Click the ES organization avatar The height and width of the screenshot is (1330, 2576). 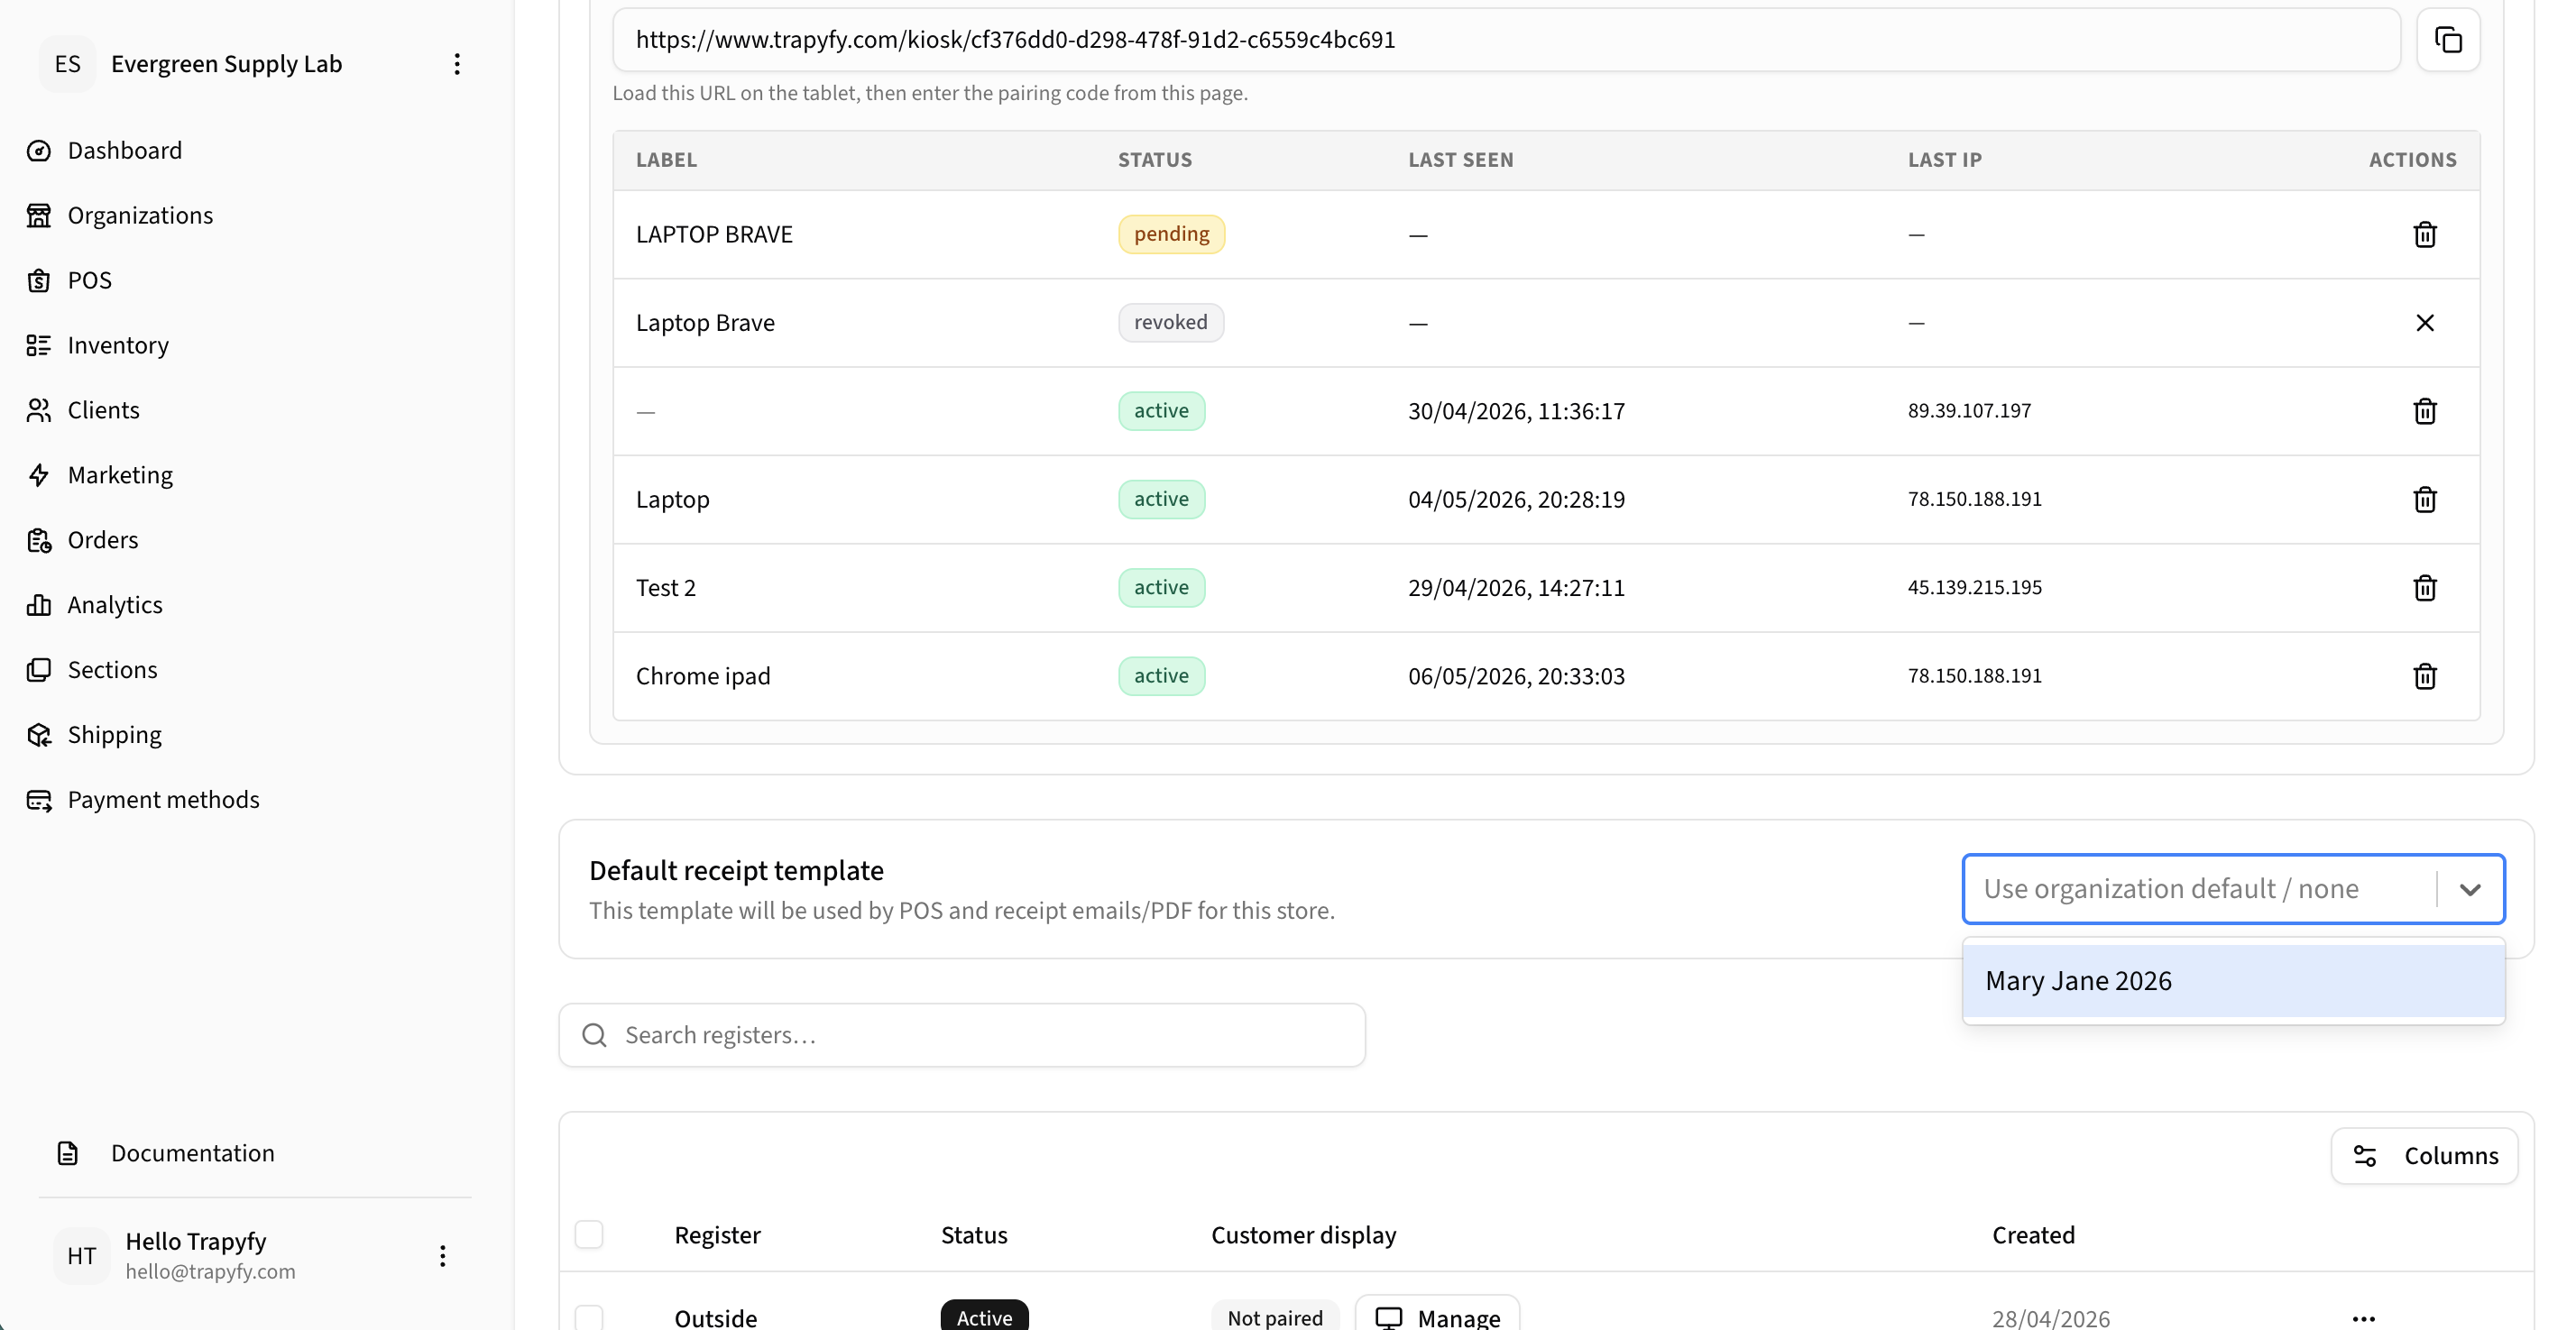68,64
